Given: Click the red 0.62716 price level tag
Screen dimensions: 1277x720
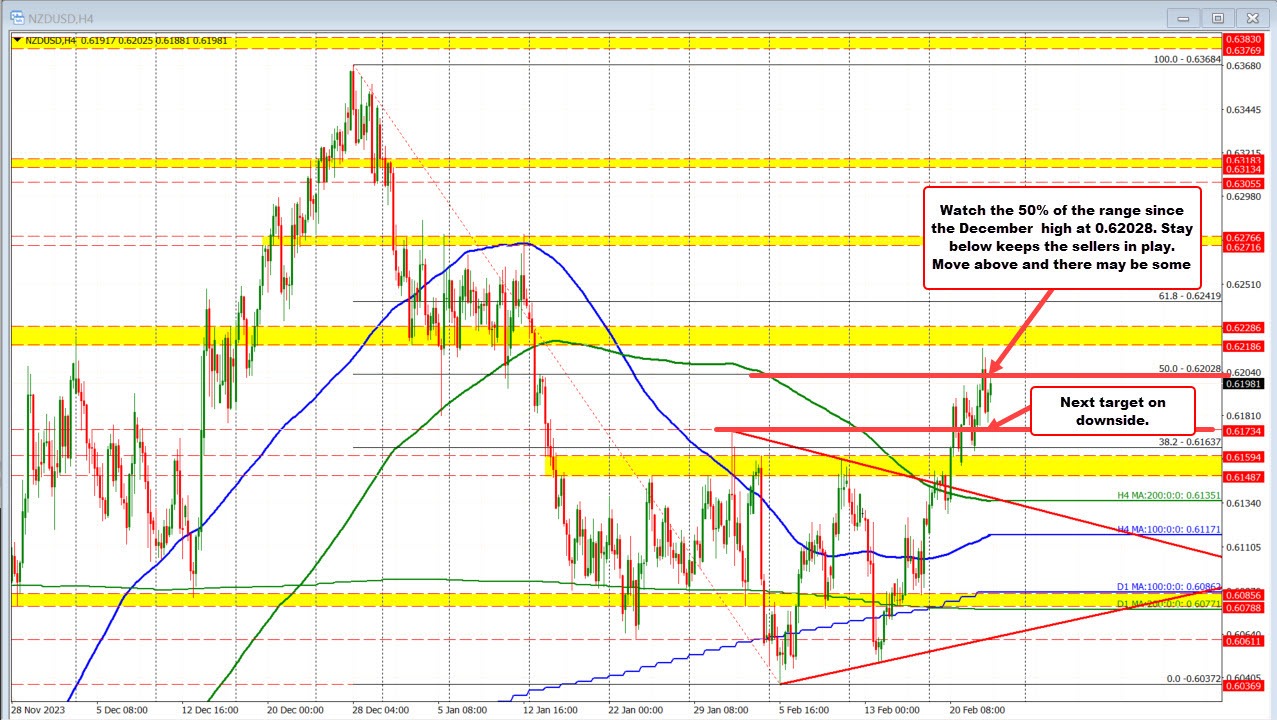Looking at the screenshot, I should (1242, 246).
